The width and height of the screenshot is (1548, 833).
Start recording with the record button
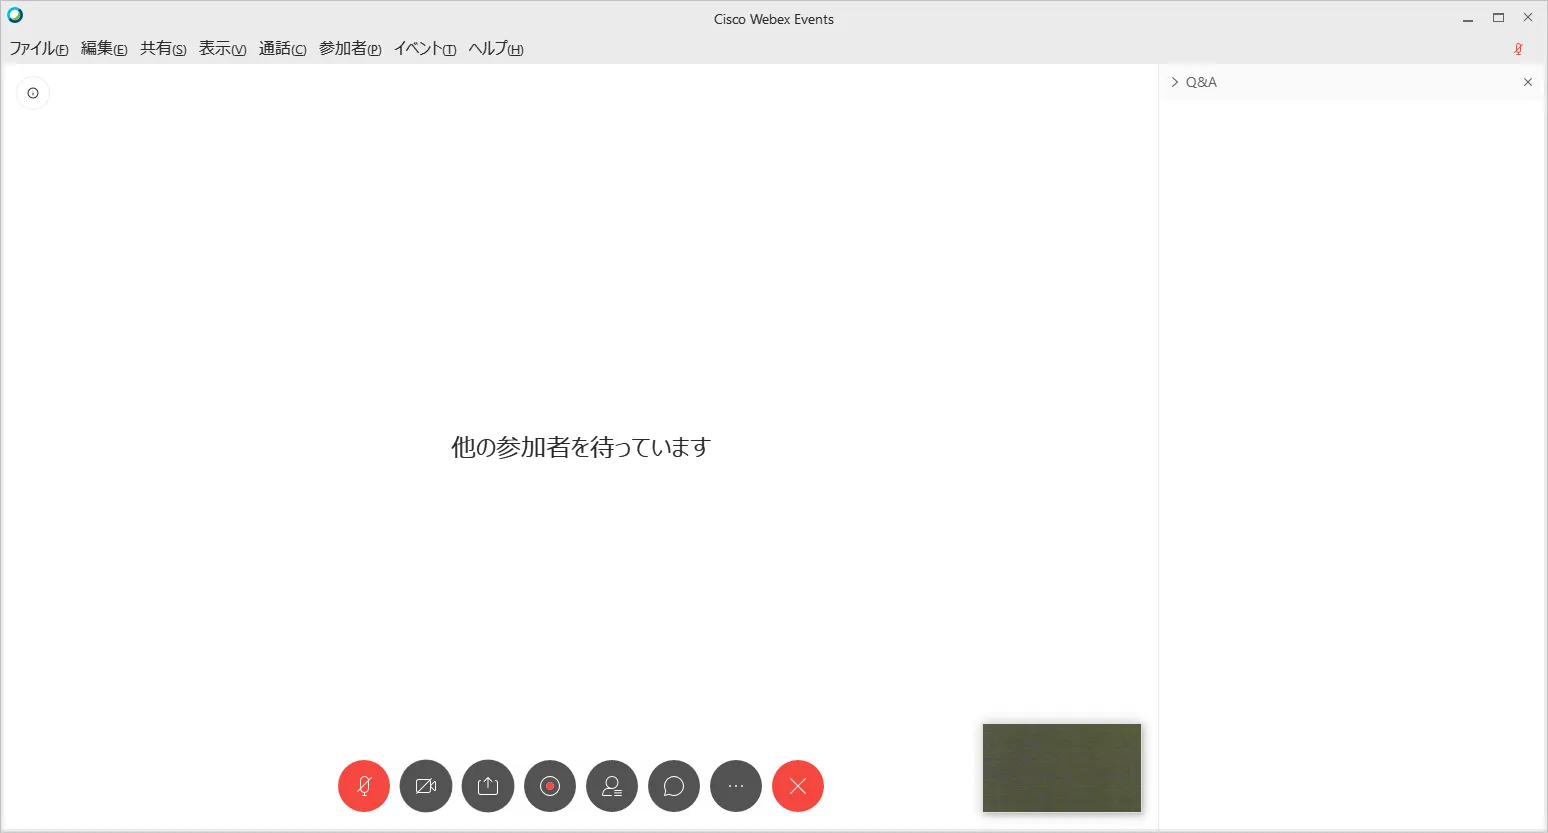coord(550,786)
